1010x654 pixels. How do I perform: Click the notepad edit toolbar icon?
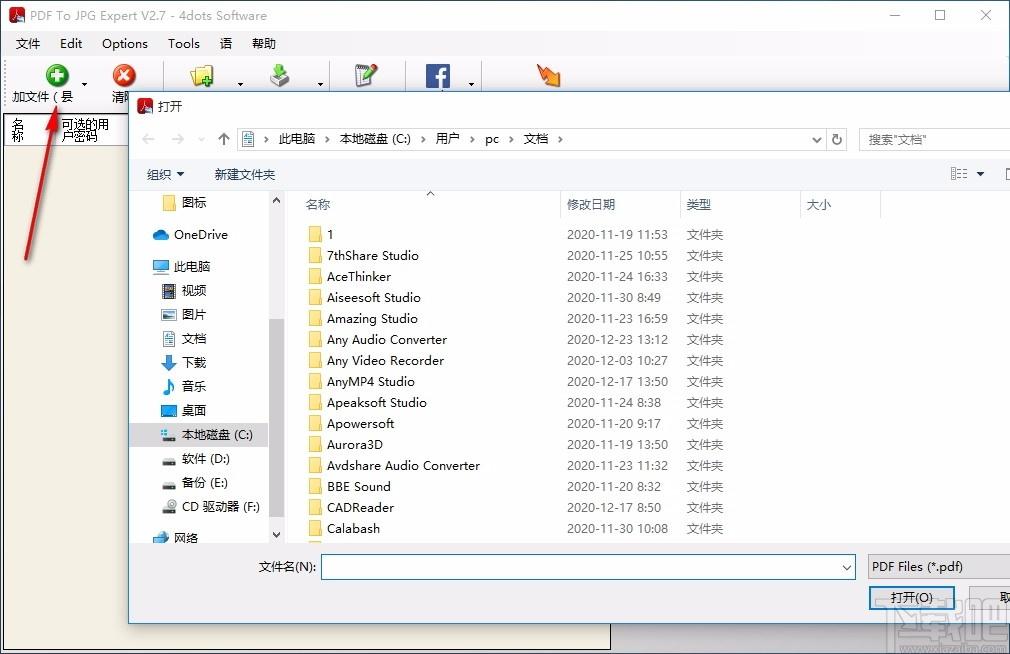click(x=366, y=75)
